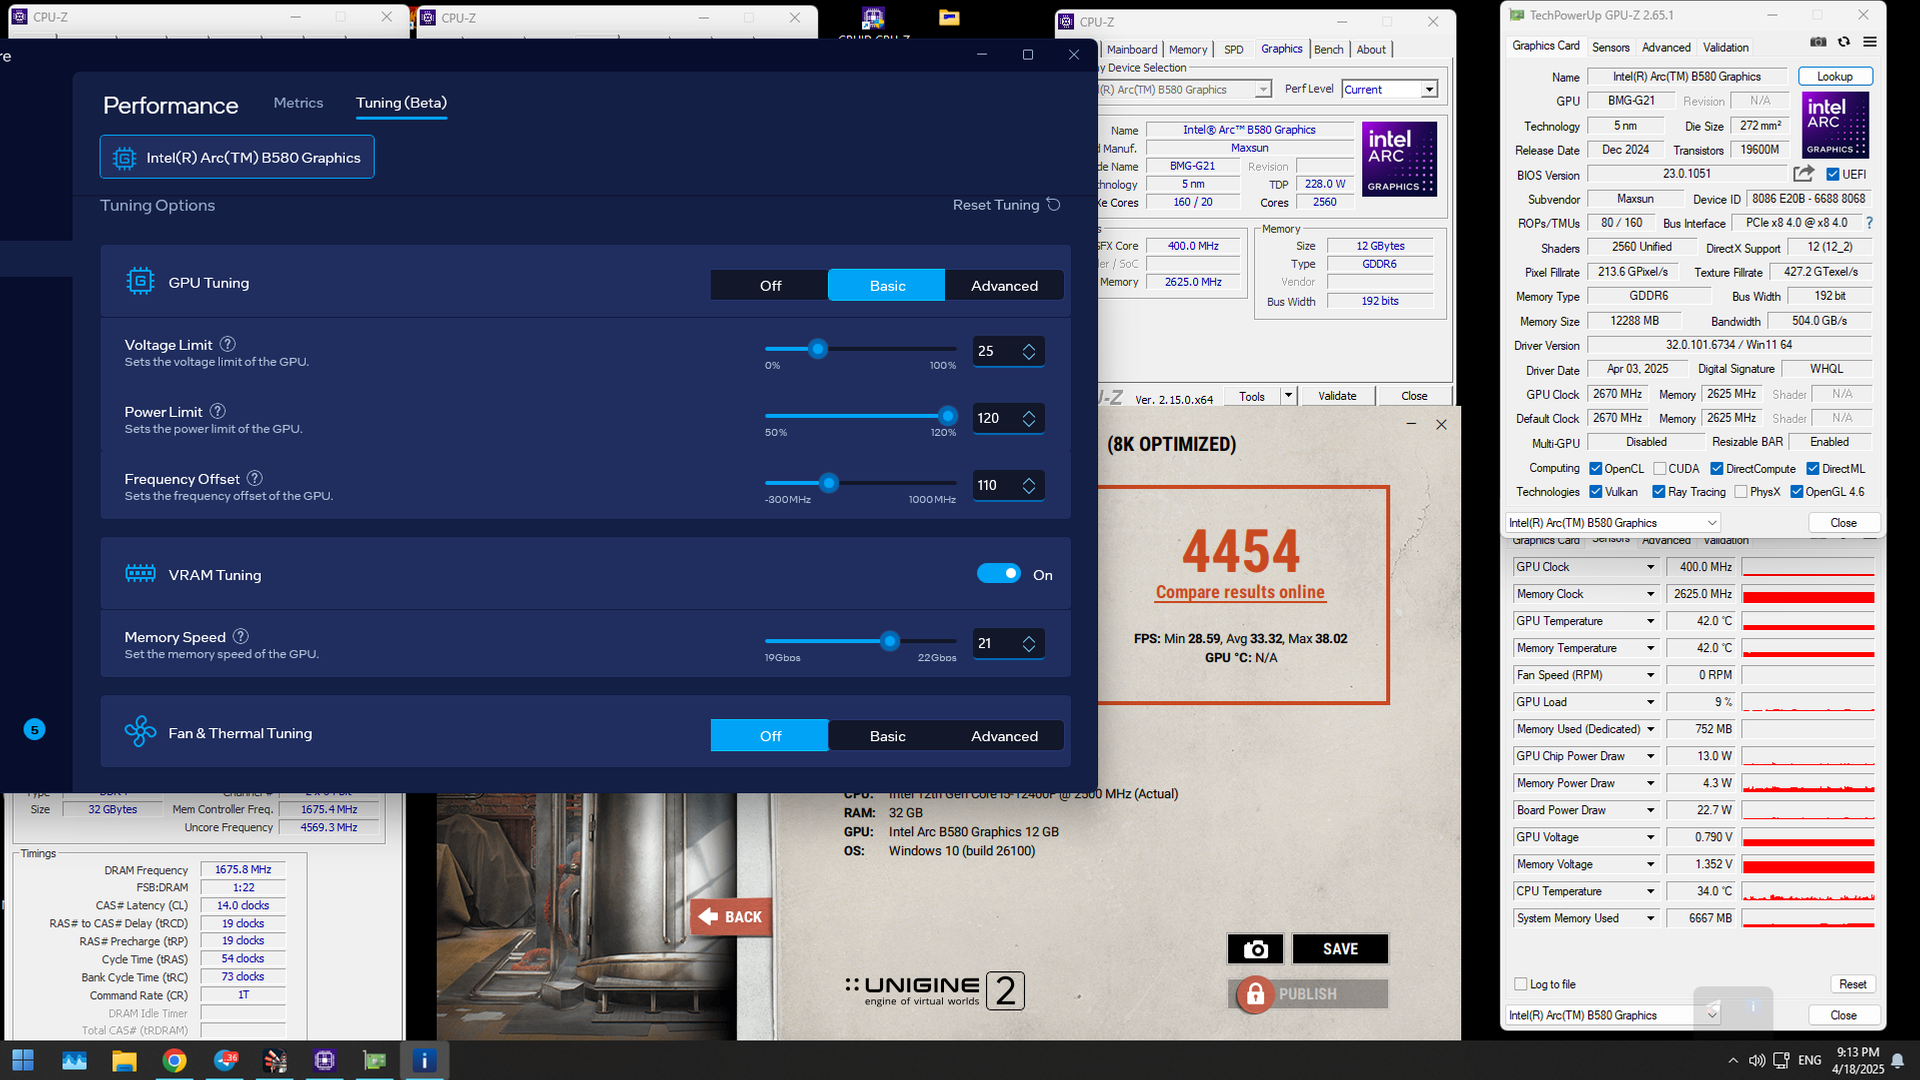This screenshot has height=1080, width=1920.
Task: Click the volume icon in system tray
Action: point(1756,1060)
